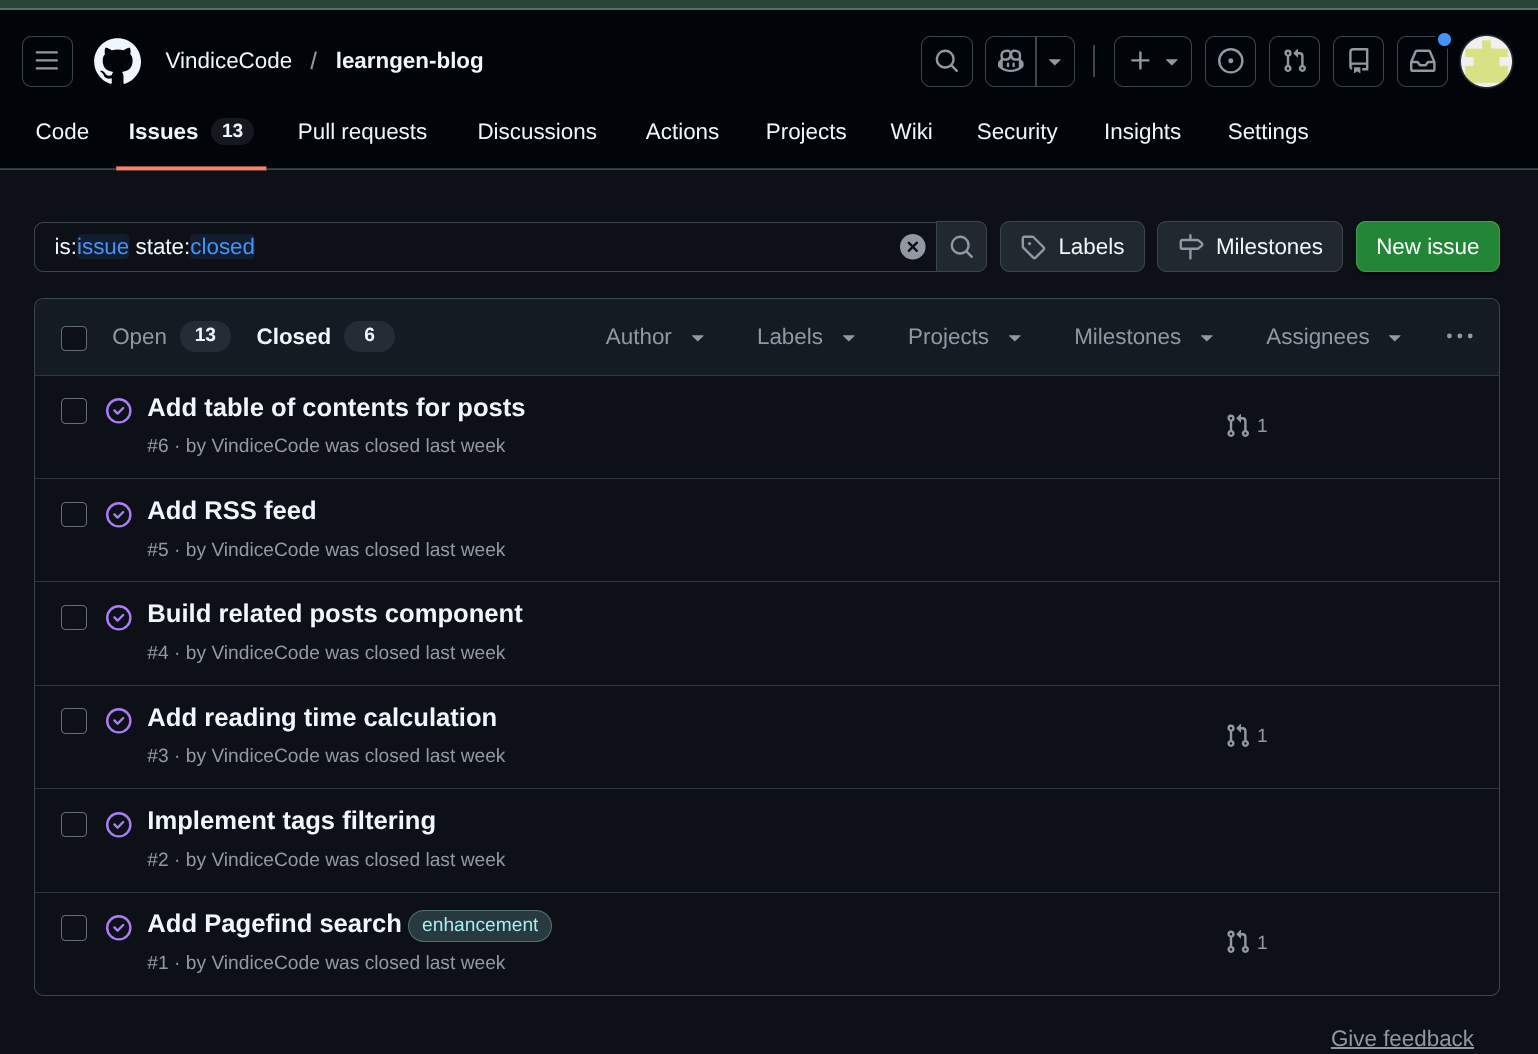Open the Copilot chat icon
The height and width of the screenshot is (1054, 1538).
[x=1009, y=61]
